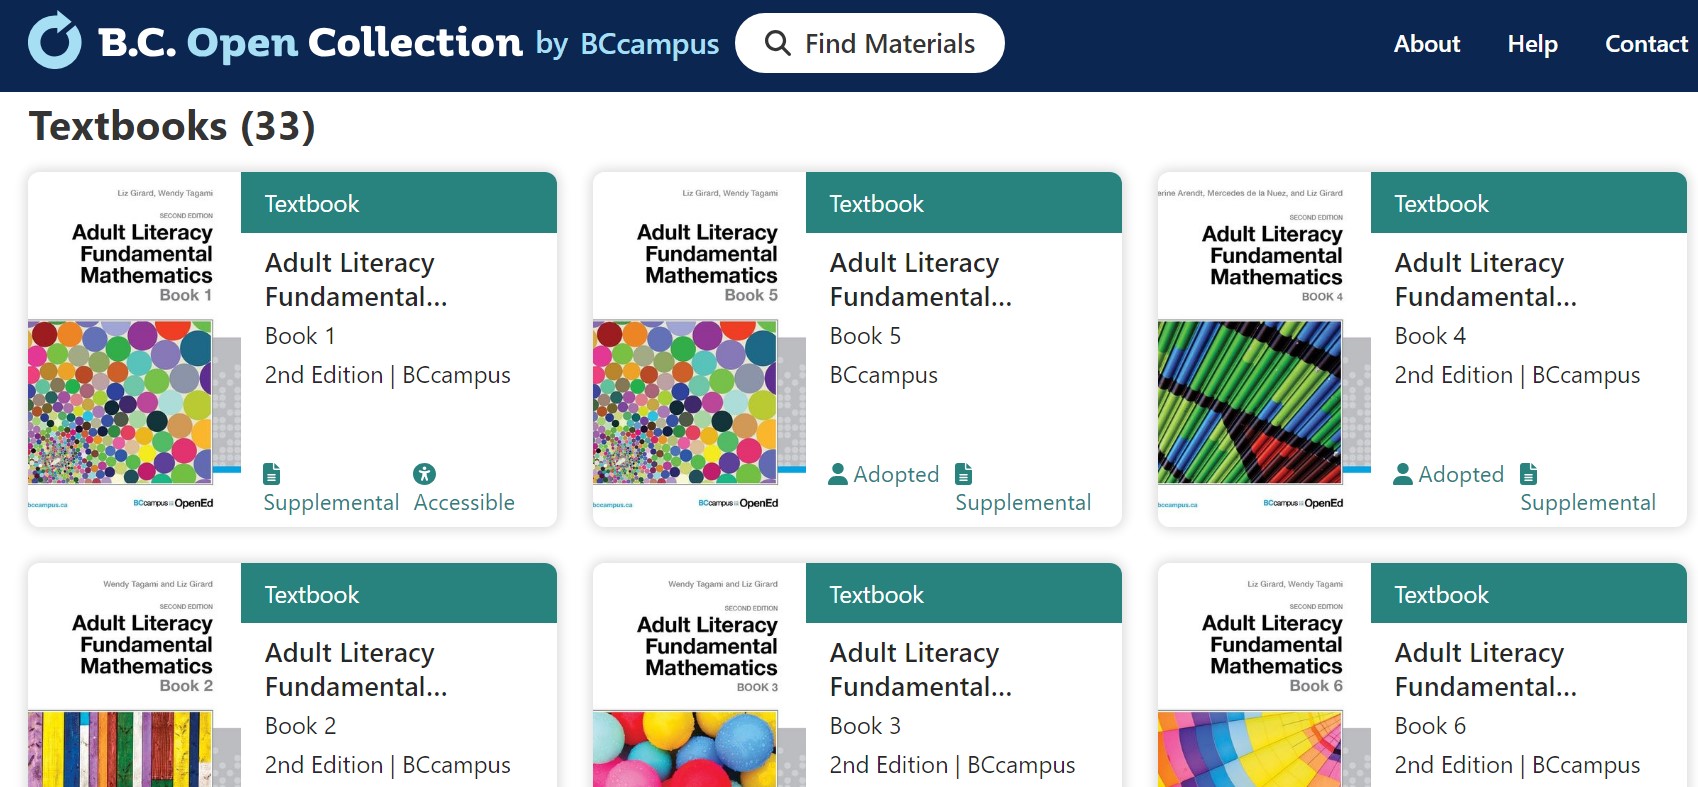This screenshot has height=787, width=1698.
Task: Click Book 5 Adopted person icon
Action: (x=838, y=474)
